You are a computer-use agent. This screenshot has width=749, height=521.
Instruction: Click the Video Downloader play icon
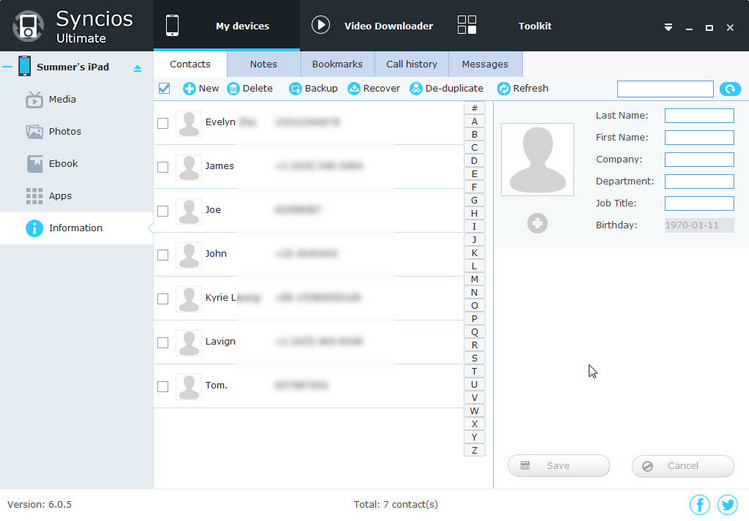click(x=321, y=25)
